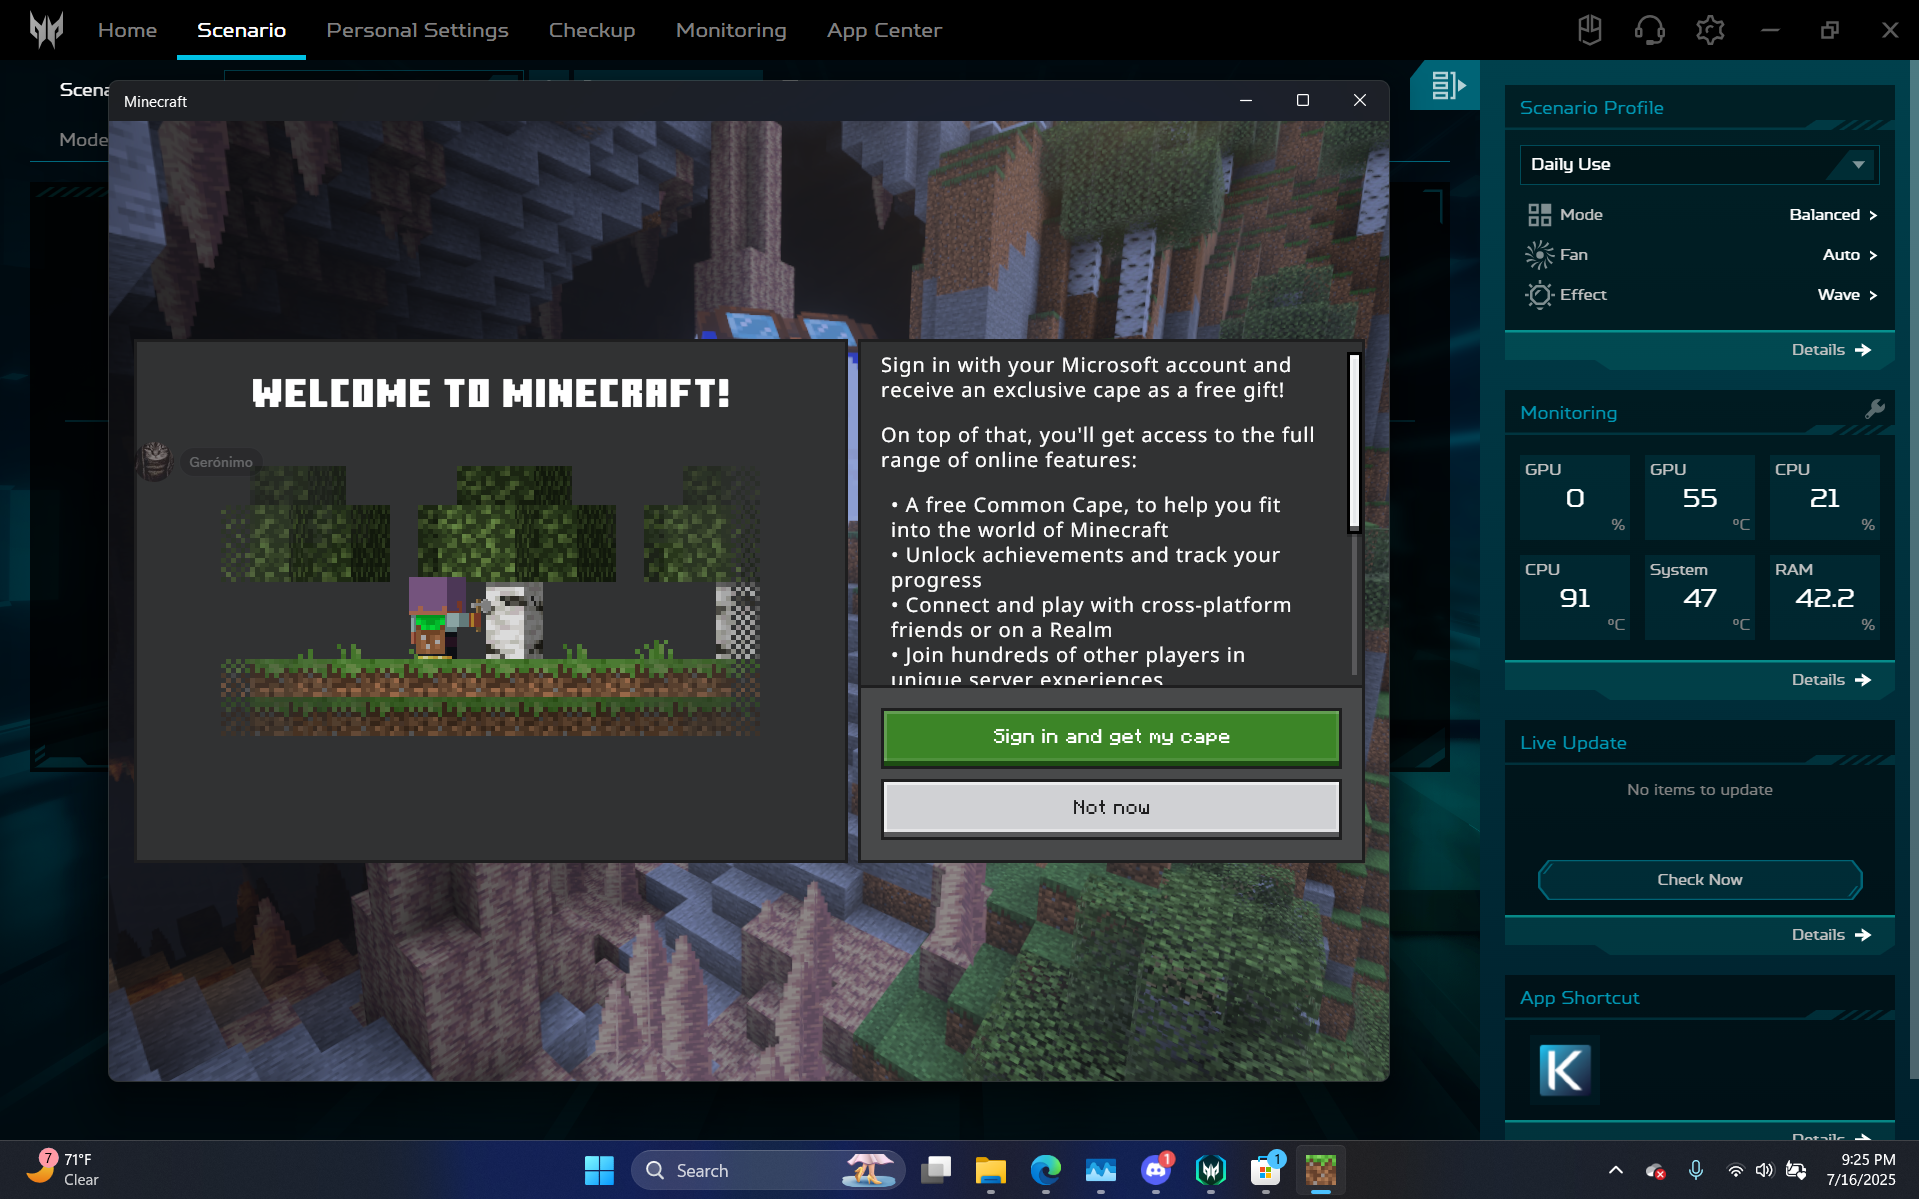Click the CPU usage 21 tile
The width and height of the screenshot is (1919, 1199).
click(x=1824, y=497)
